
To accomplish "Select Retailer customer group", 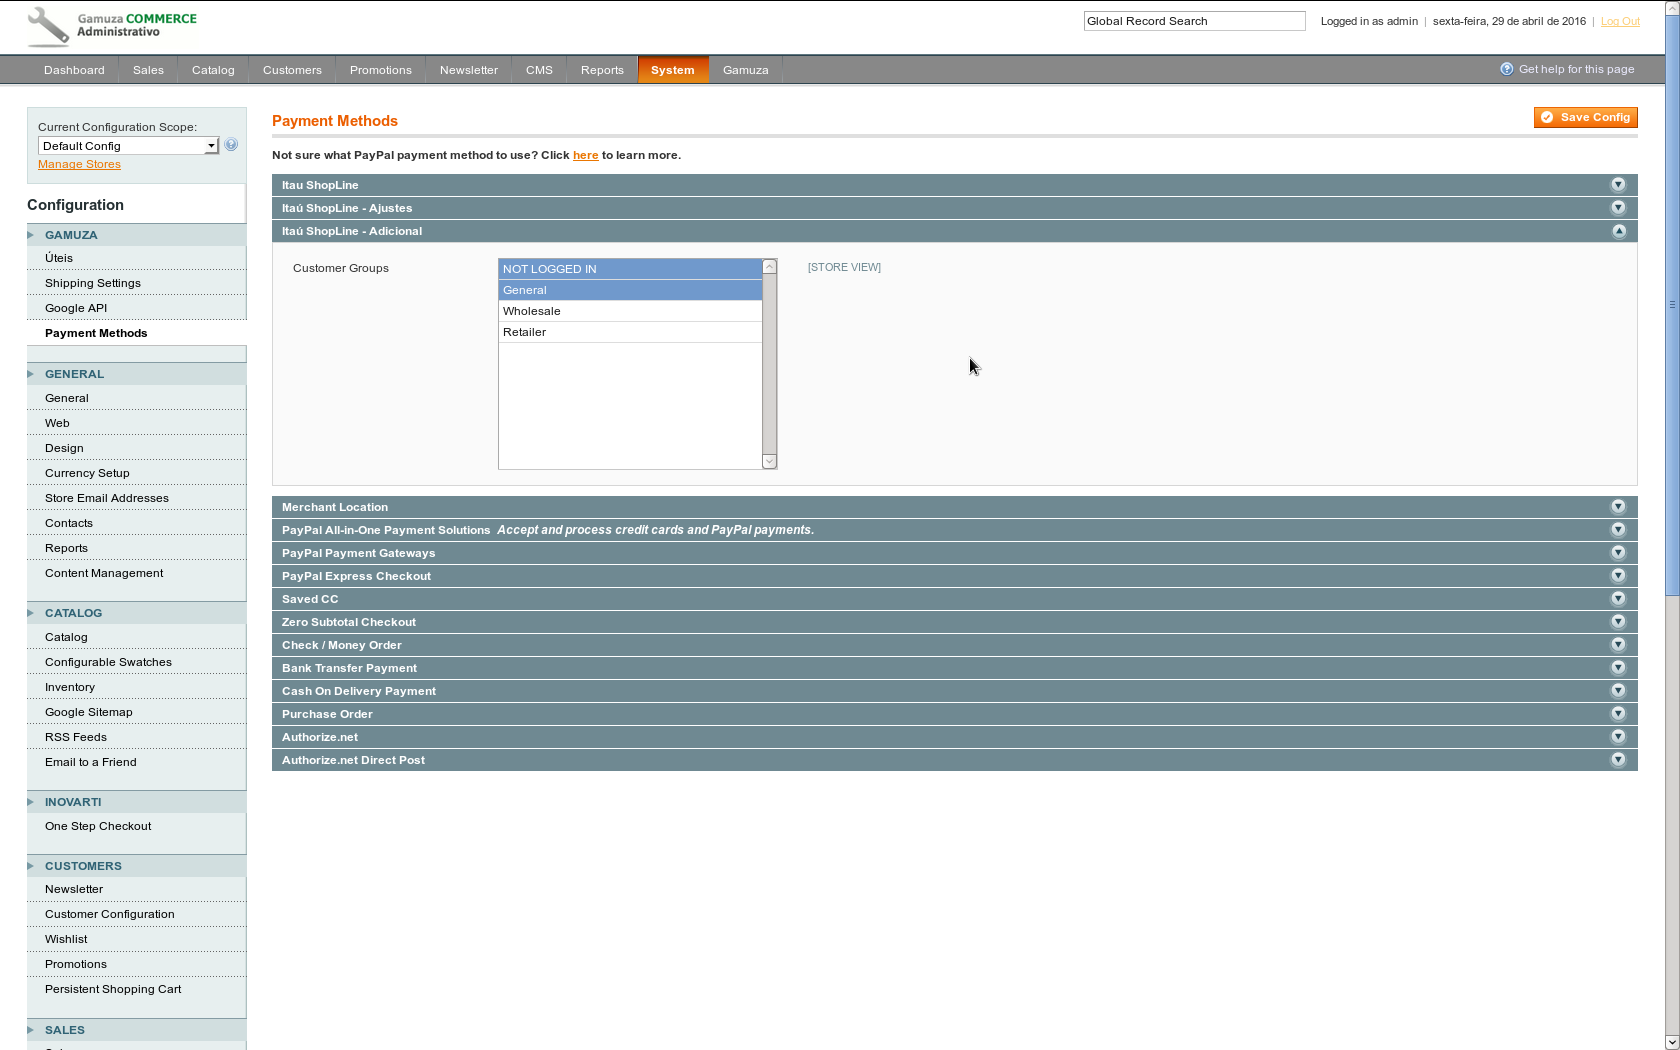I will 630,332.
